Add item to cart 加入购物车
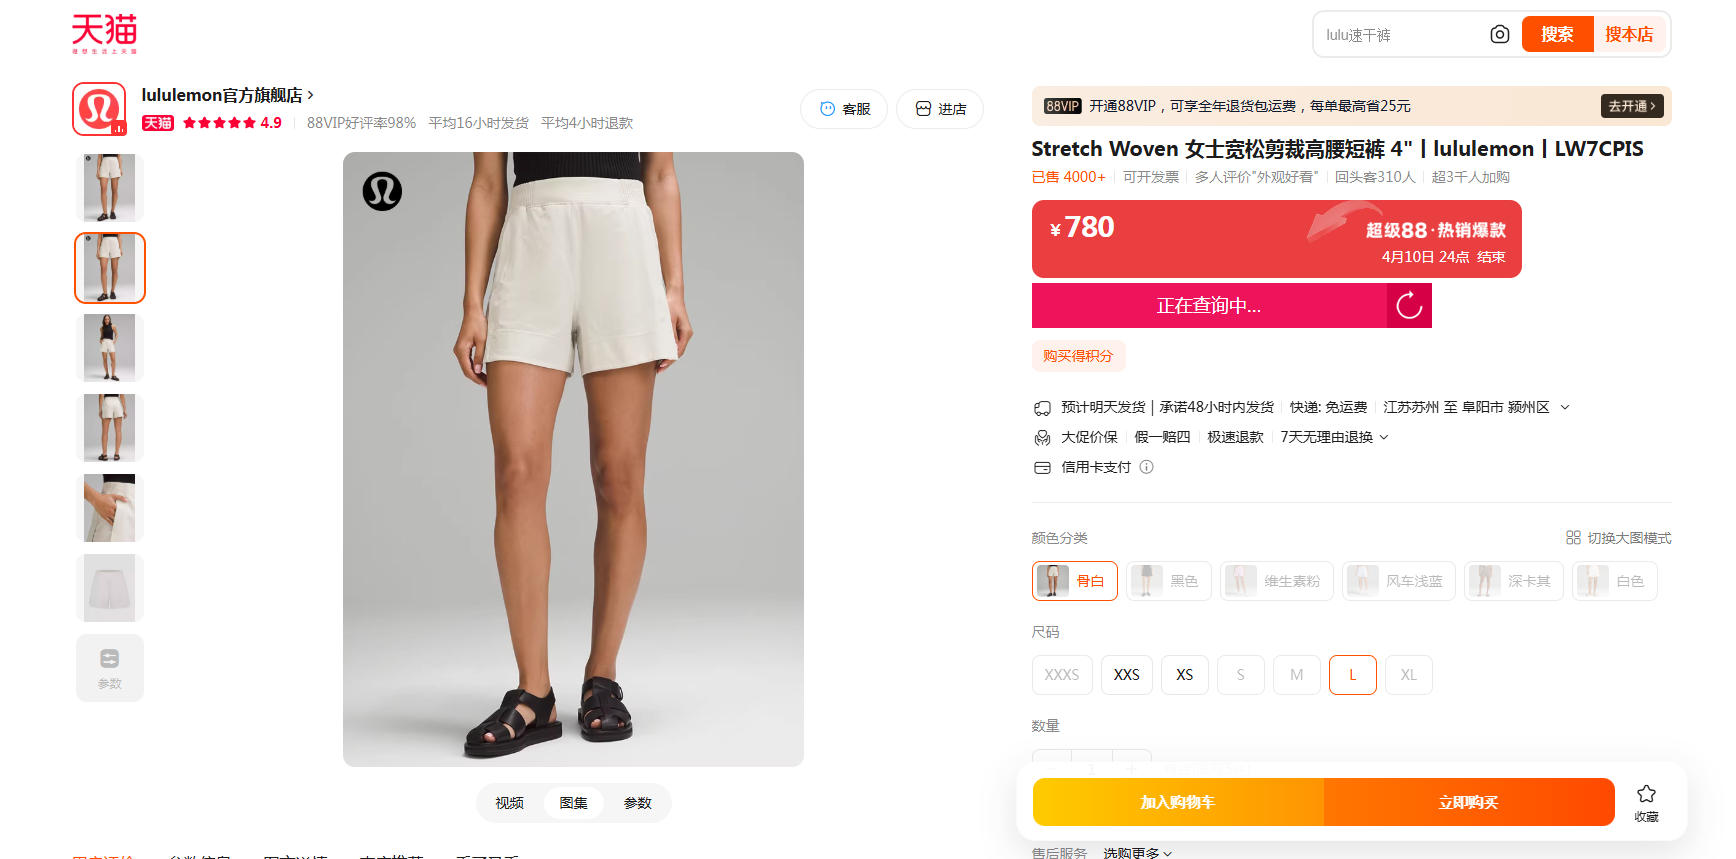 coord(1178,802)
